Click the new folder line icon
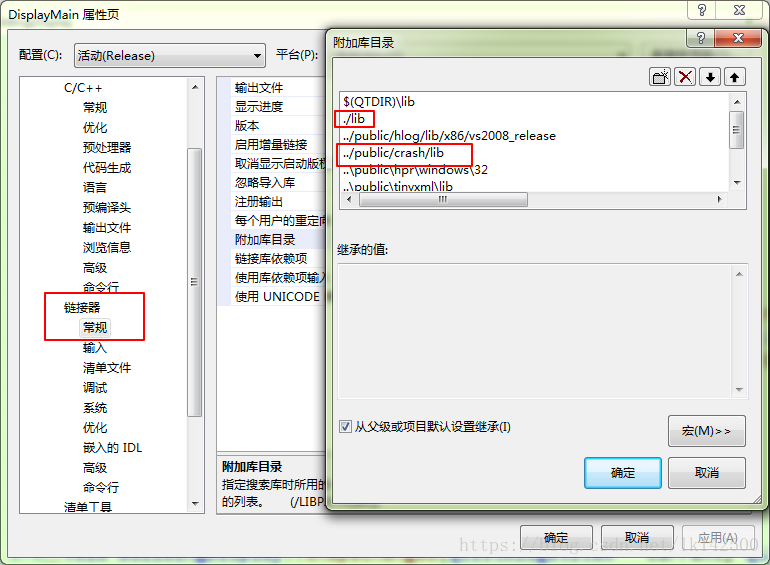Image resolution: width=770 pixels, height=565 pixels. (x=660, y=77)
